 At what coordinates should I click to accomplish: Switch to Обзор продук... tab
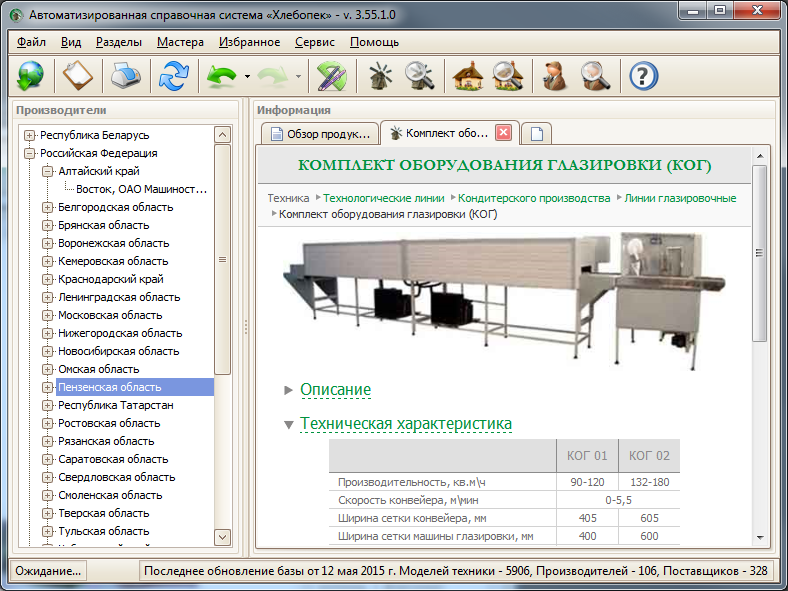tap(320, 134)
